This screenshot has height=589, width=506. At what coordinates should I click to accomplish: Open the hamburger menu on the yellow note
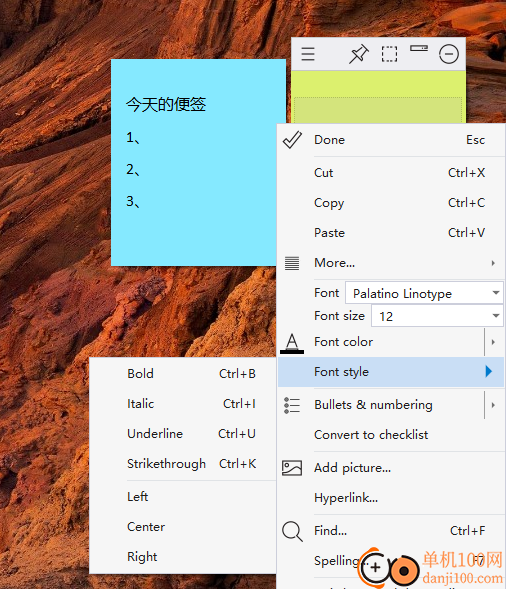click(308, 54)
